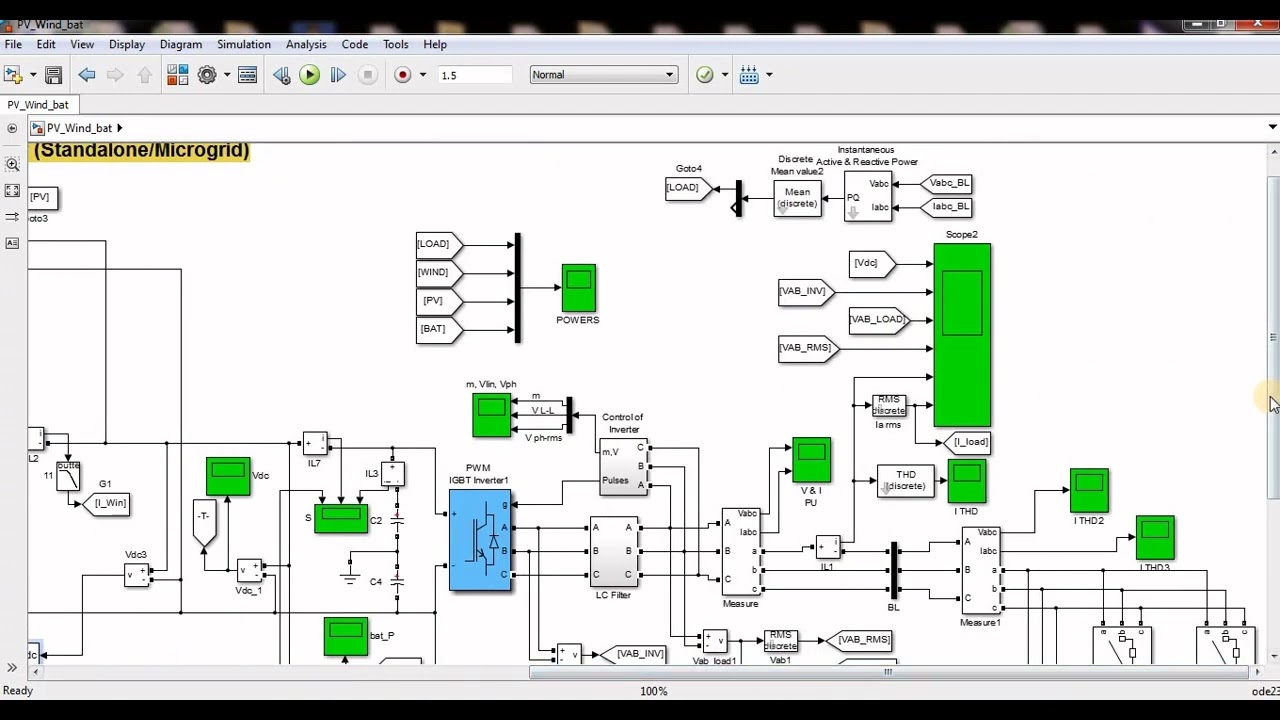This screenshot has height=720, width=1280.
Task: Expand the Model Advisor dropdown arrow
Action: click(x=724, y=75)
